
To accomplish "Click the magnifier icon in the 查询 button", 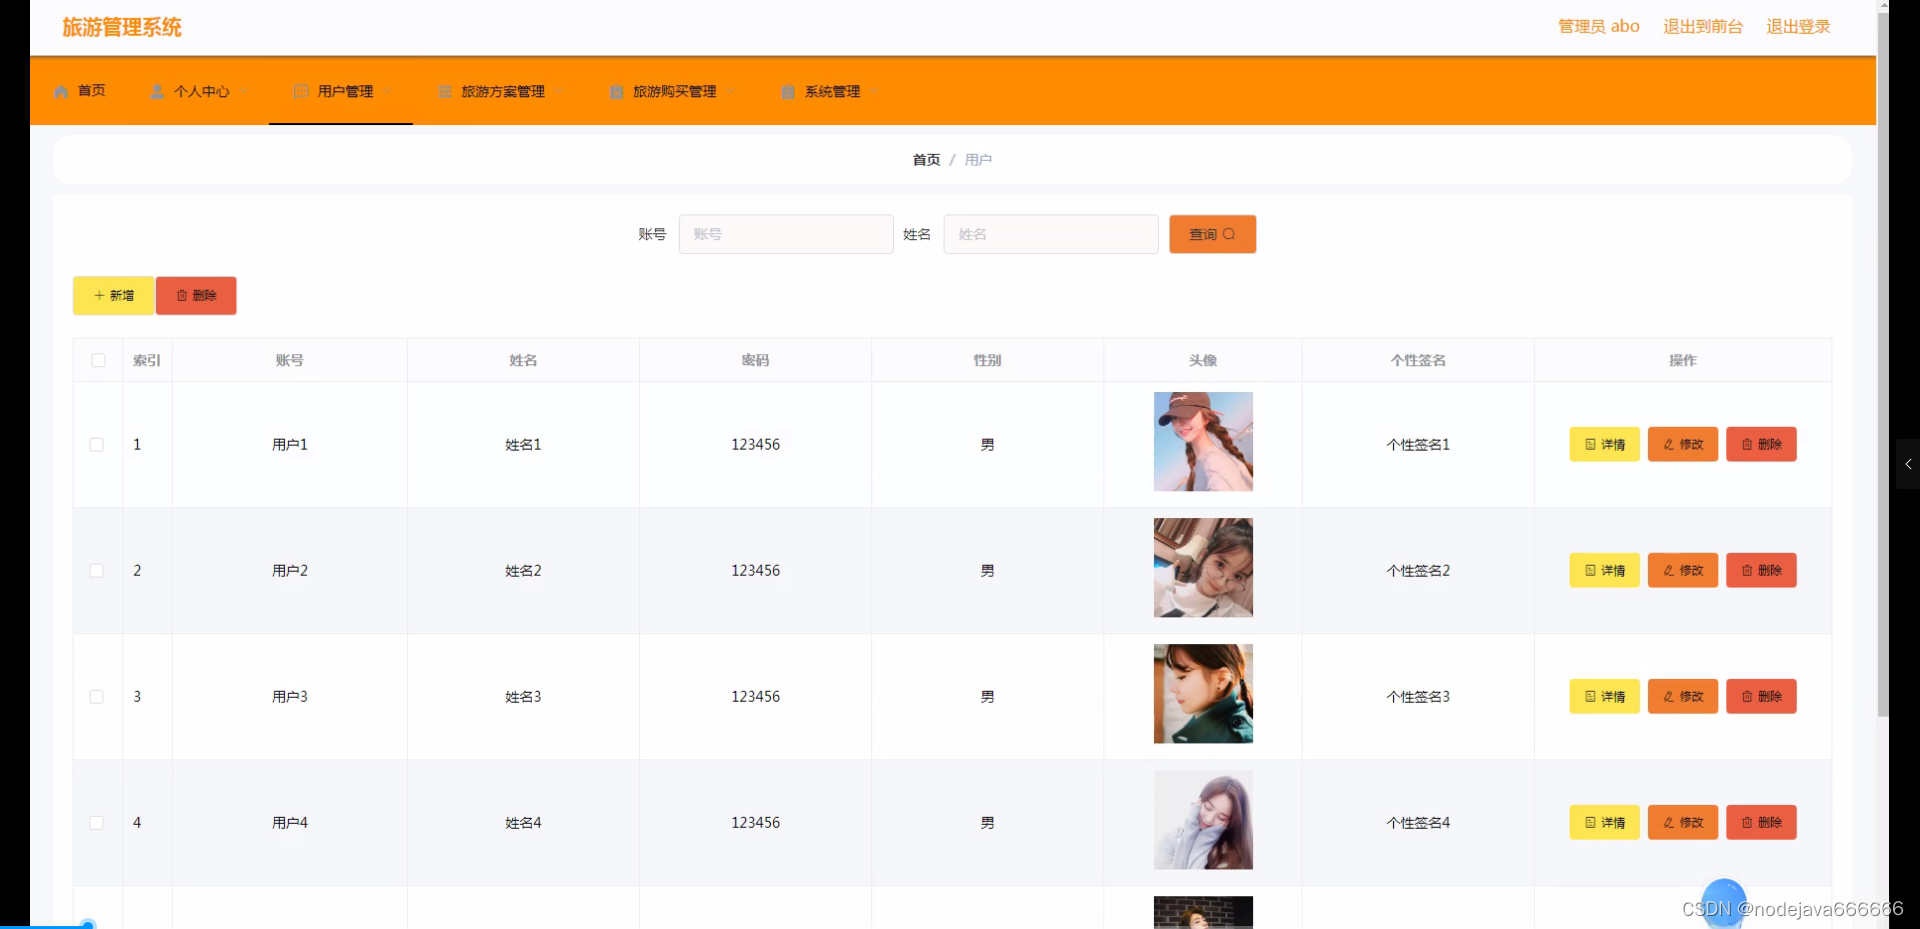I will [1229, 234].
